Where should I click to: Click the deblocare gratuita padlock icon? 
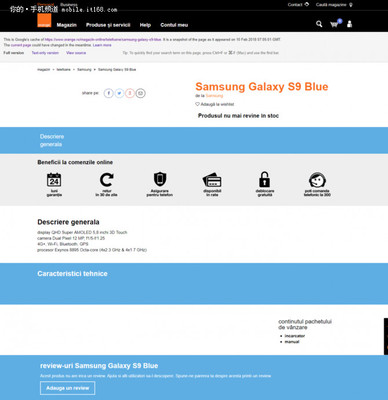click(265, 179)
